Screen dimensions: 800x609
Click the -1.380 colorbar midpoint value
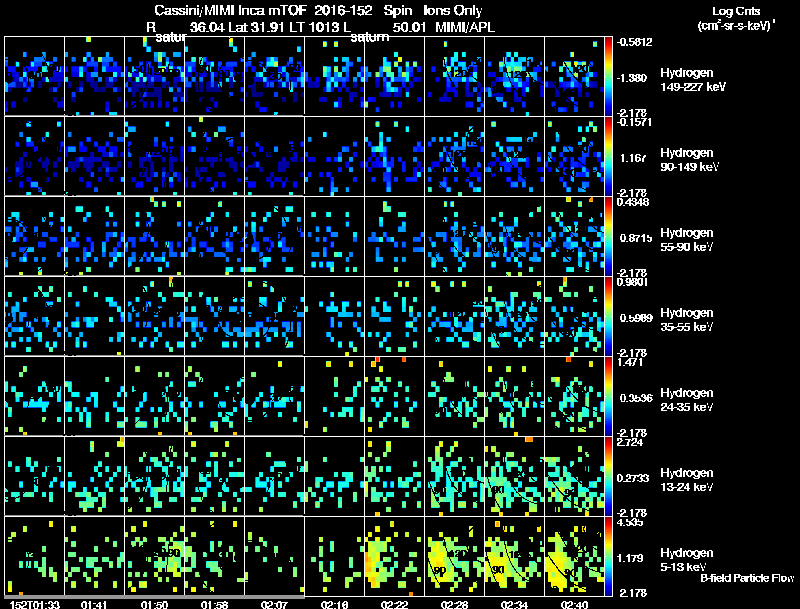632,78
